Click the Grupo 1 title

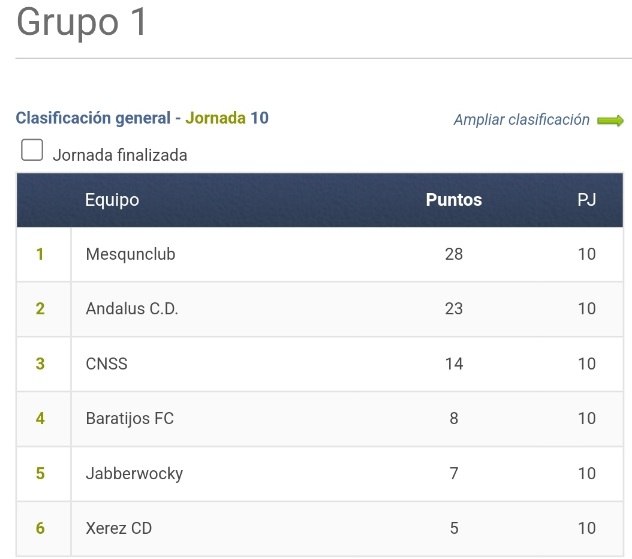coord(81,23)
